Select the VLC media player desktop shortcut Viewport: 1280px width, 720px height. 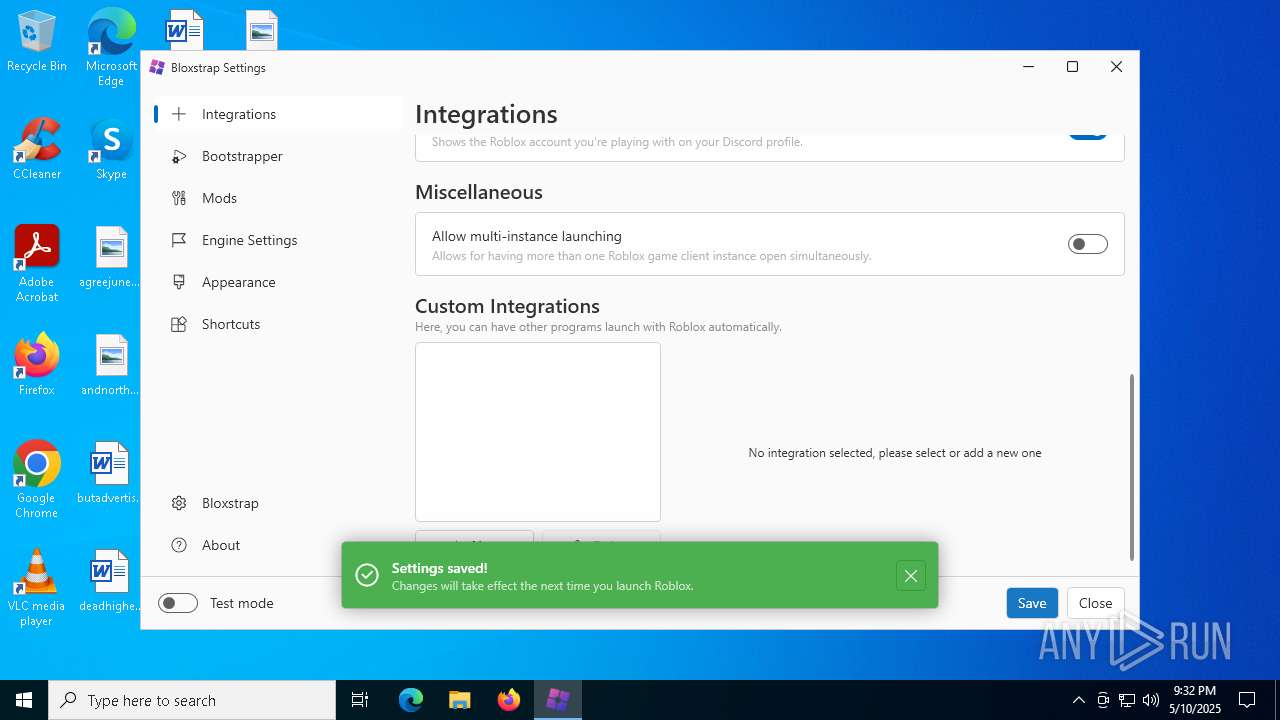coord(37,588)
